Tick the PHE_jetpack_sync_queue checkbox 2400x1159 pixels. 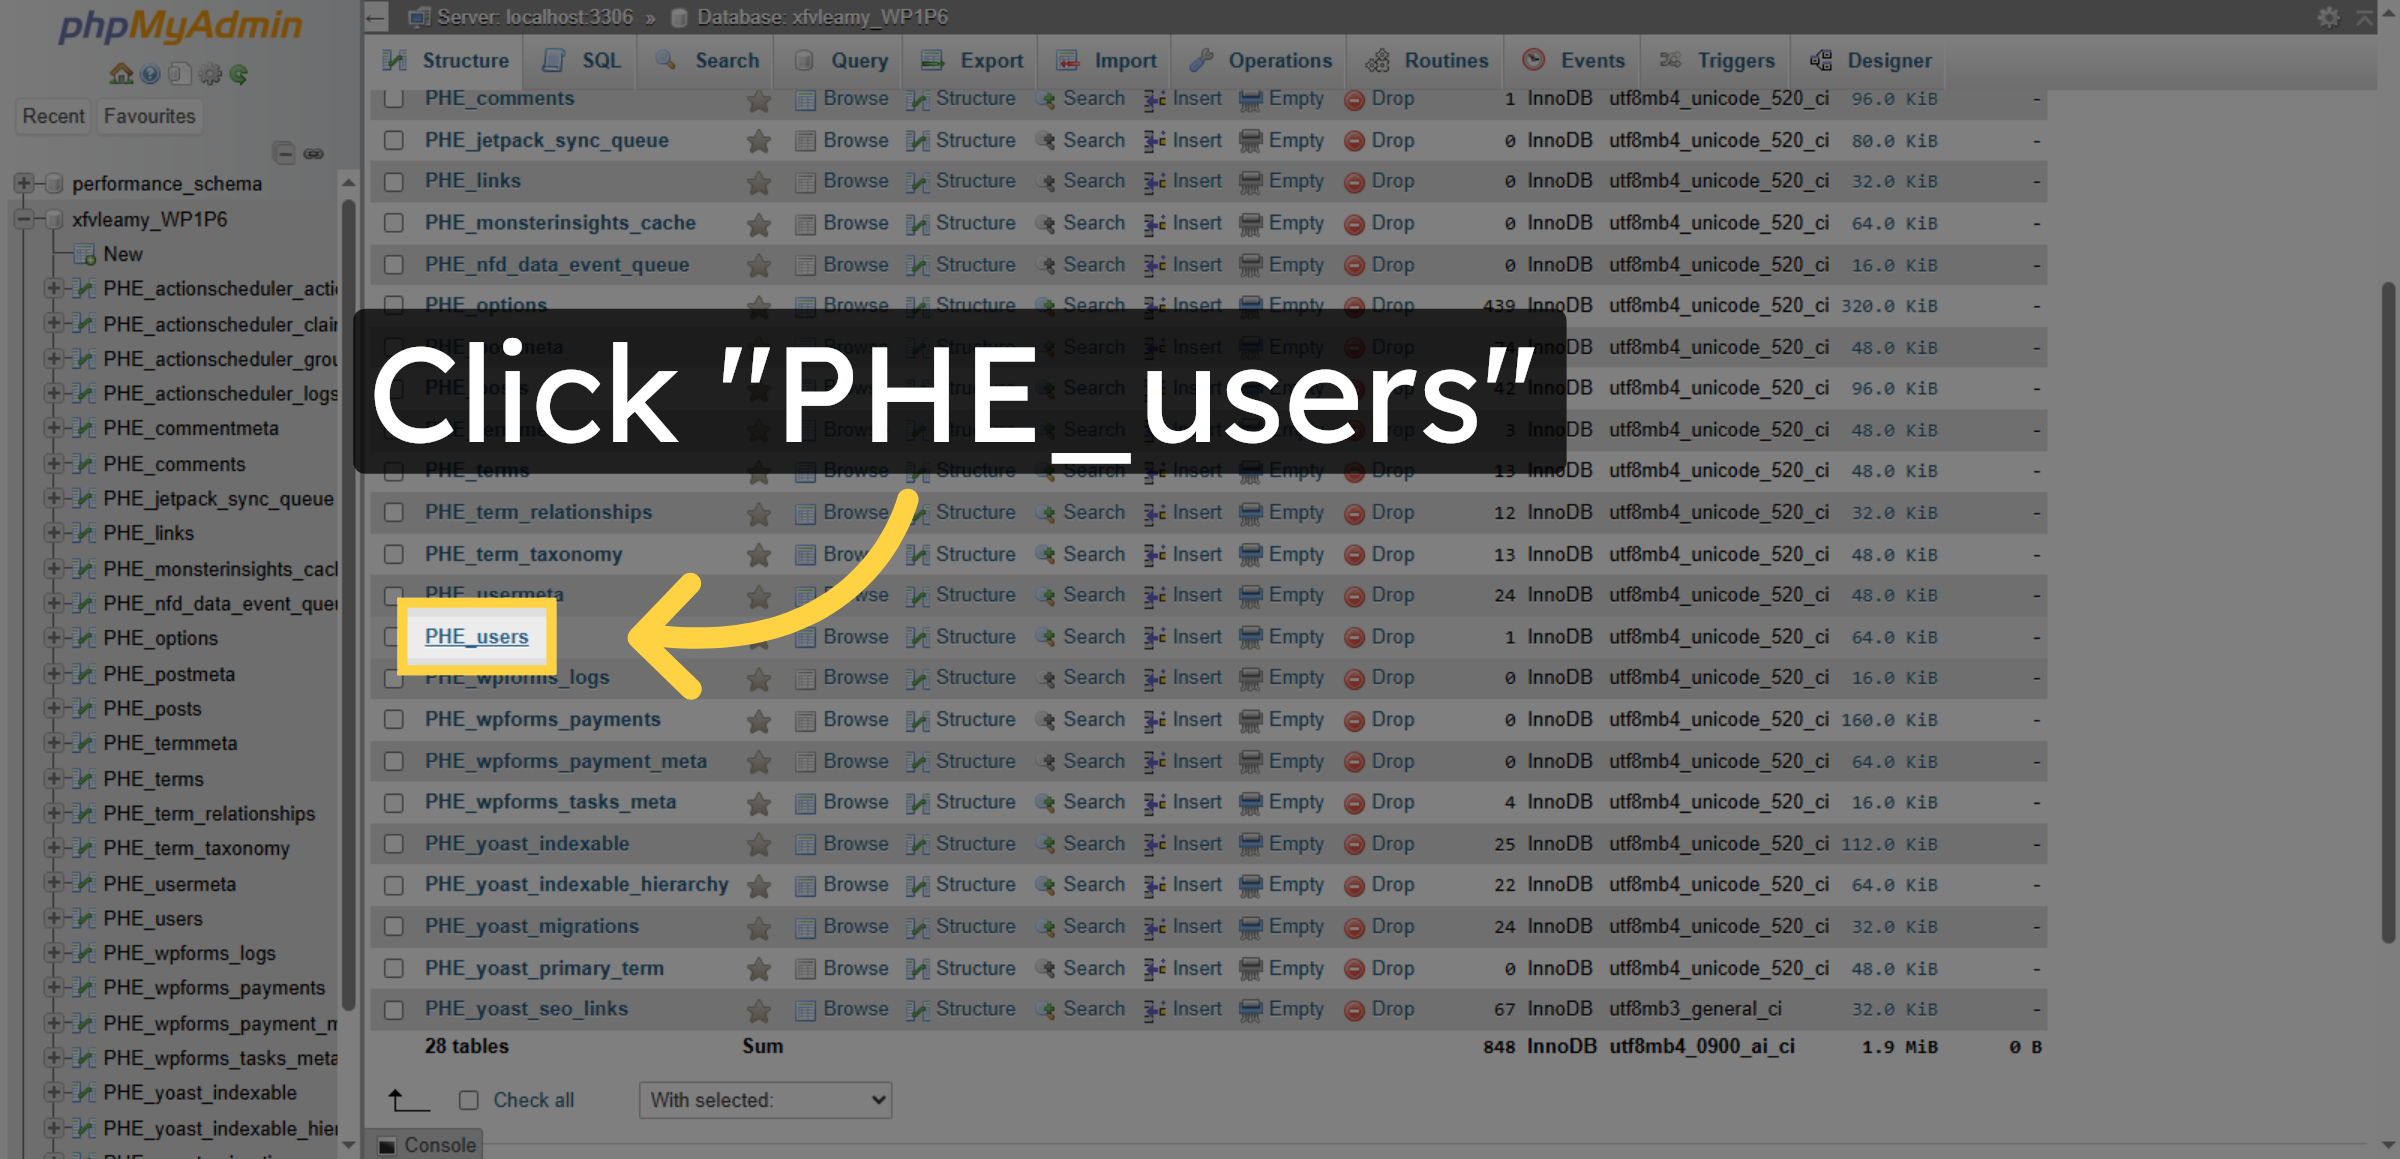click(x=394, y=140)
